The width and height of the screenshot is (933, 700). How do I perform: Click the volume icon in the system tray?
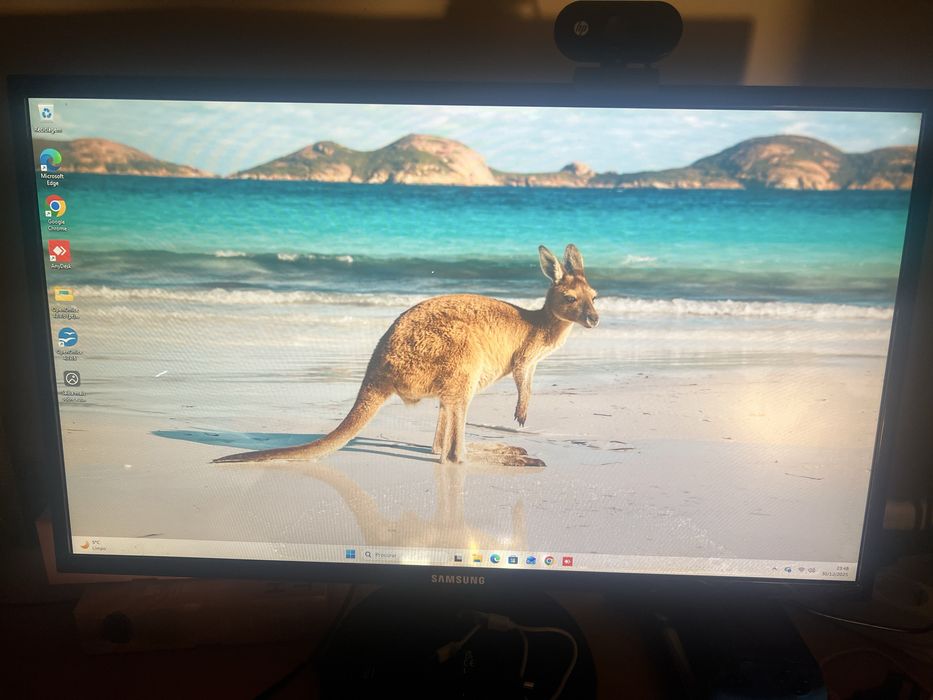[812, 570]
